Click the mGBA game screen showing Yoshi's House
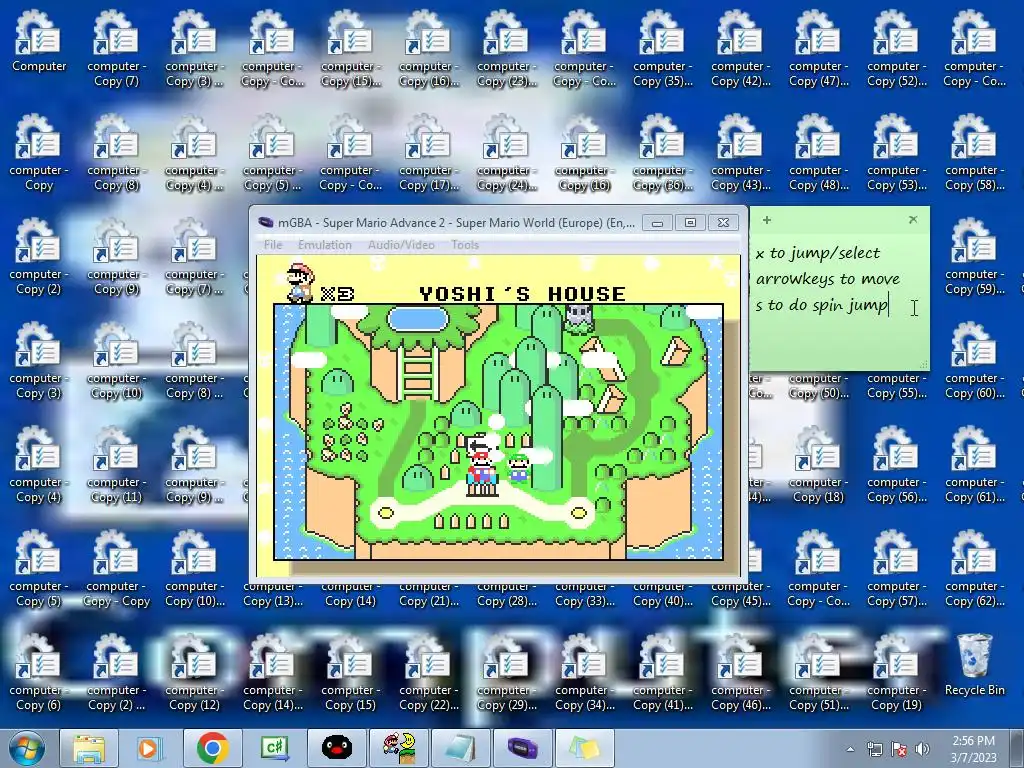Image resolution: width=1024 pixels, height=768 pixels. [498, 415]
